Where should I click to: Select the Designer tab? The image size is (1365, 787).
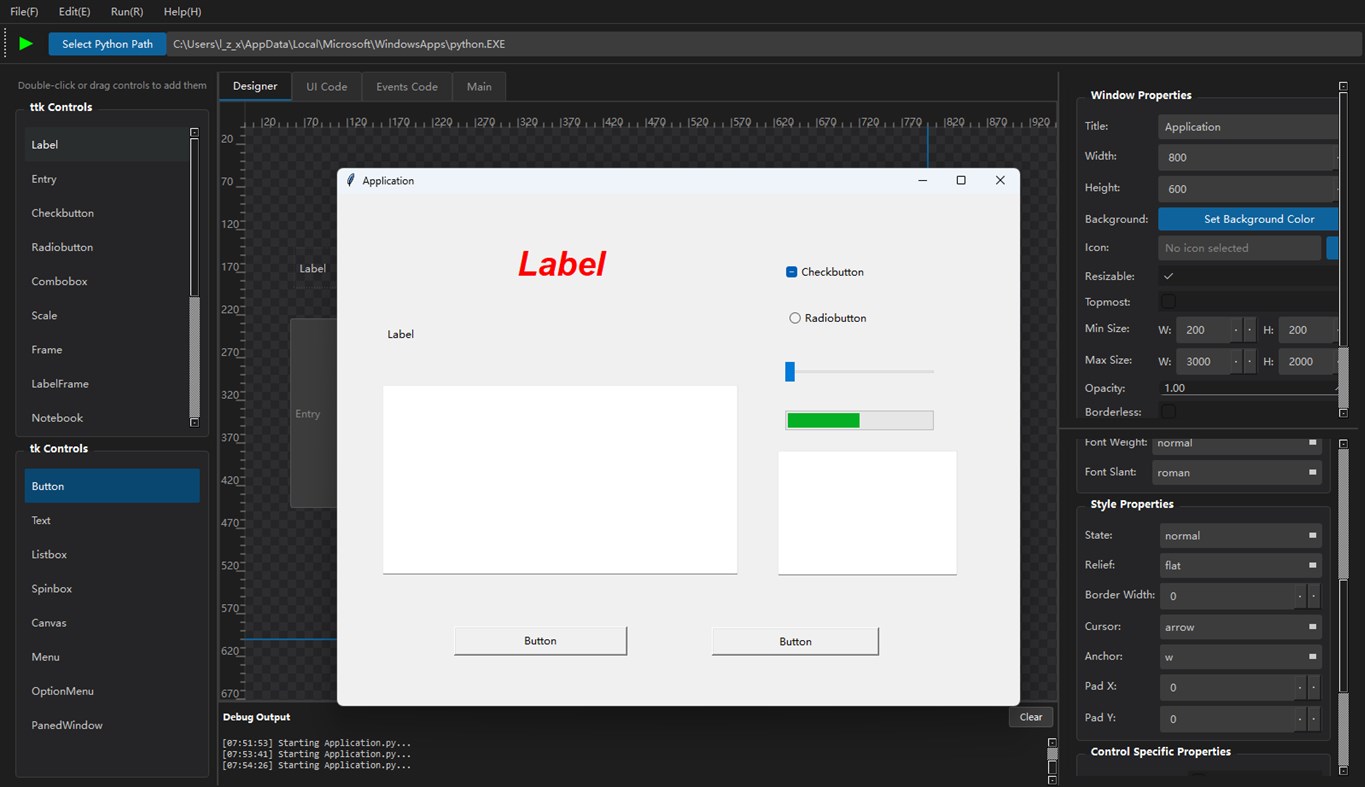pyautogui.click(x=255, y=86)
